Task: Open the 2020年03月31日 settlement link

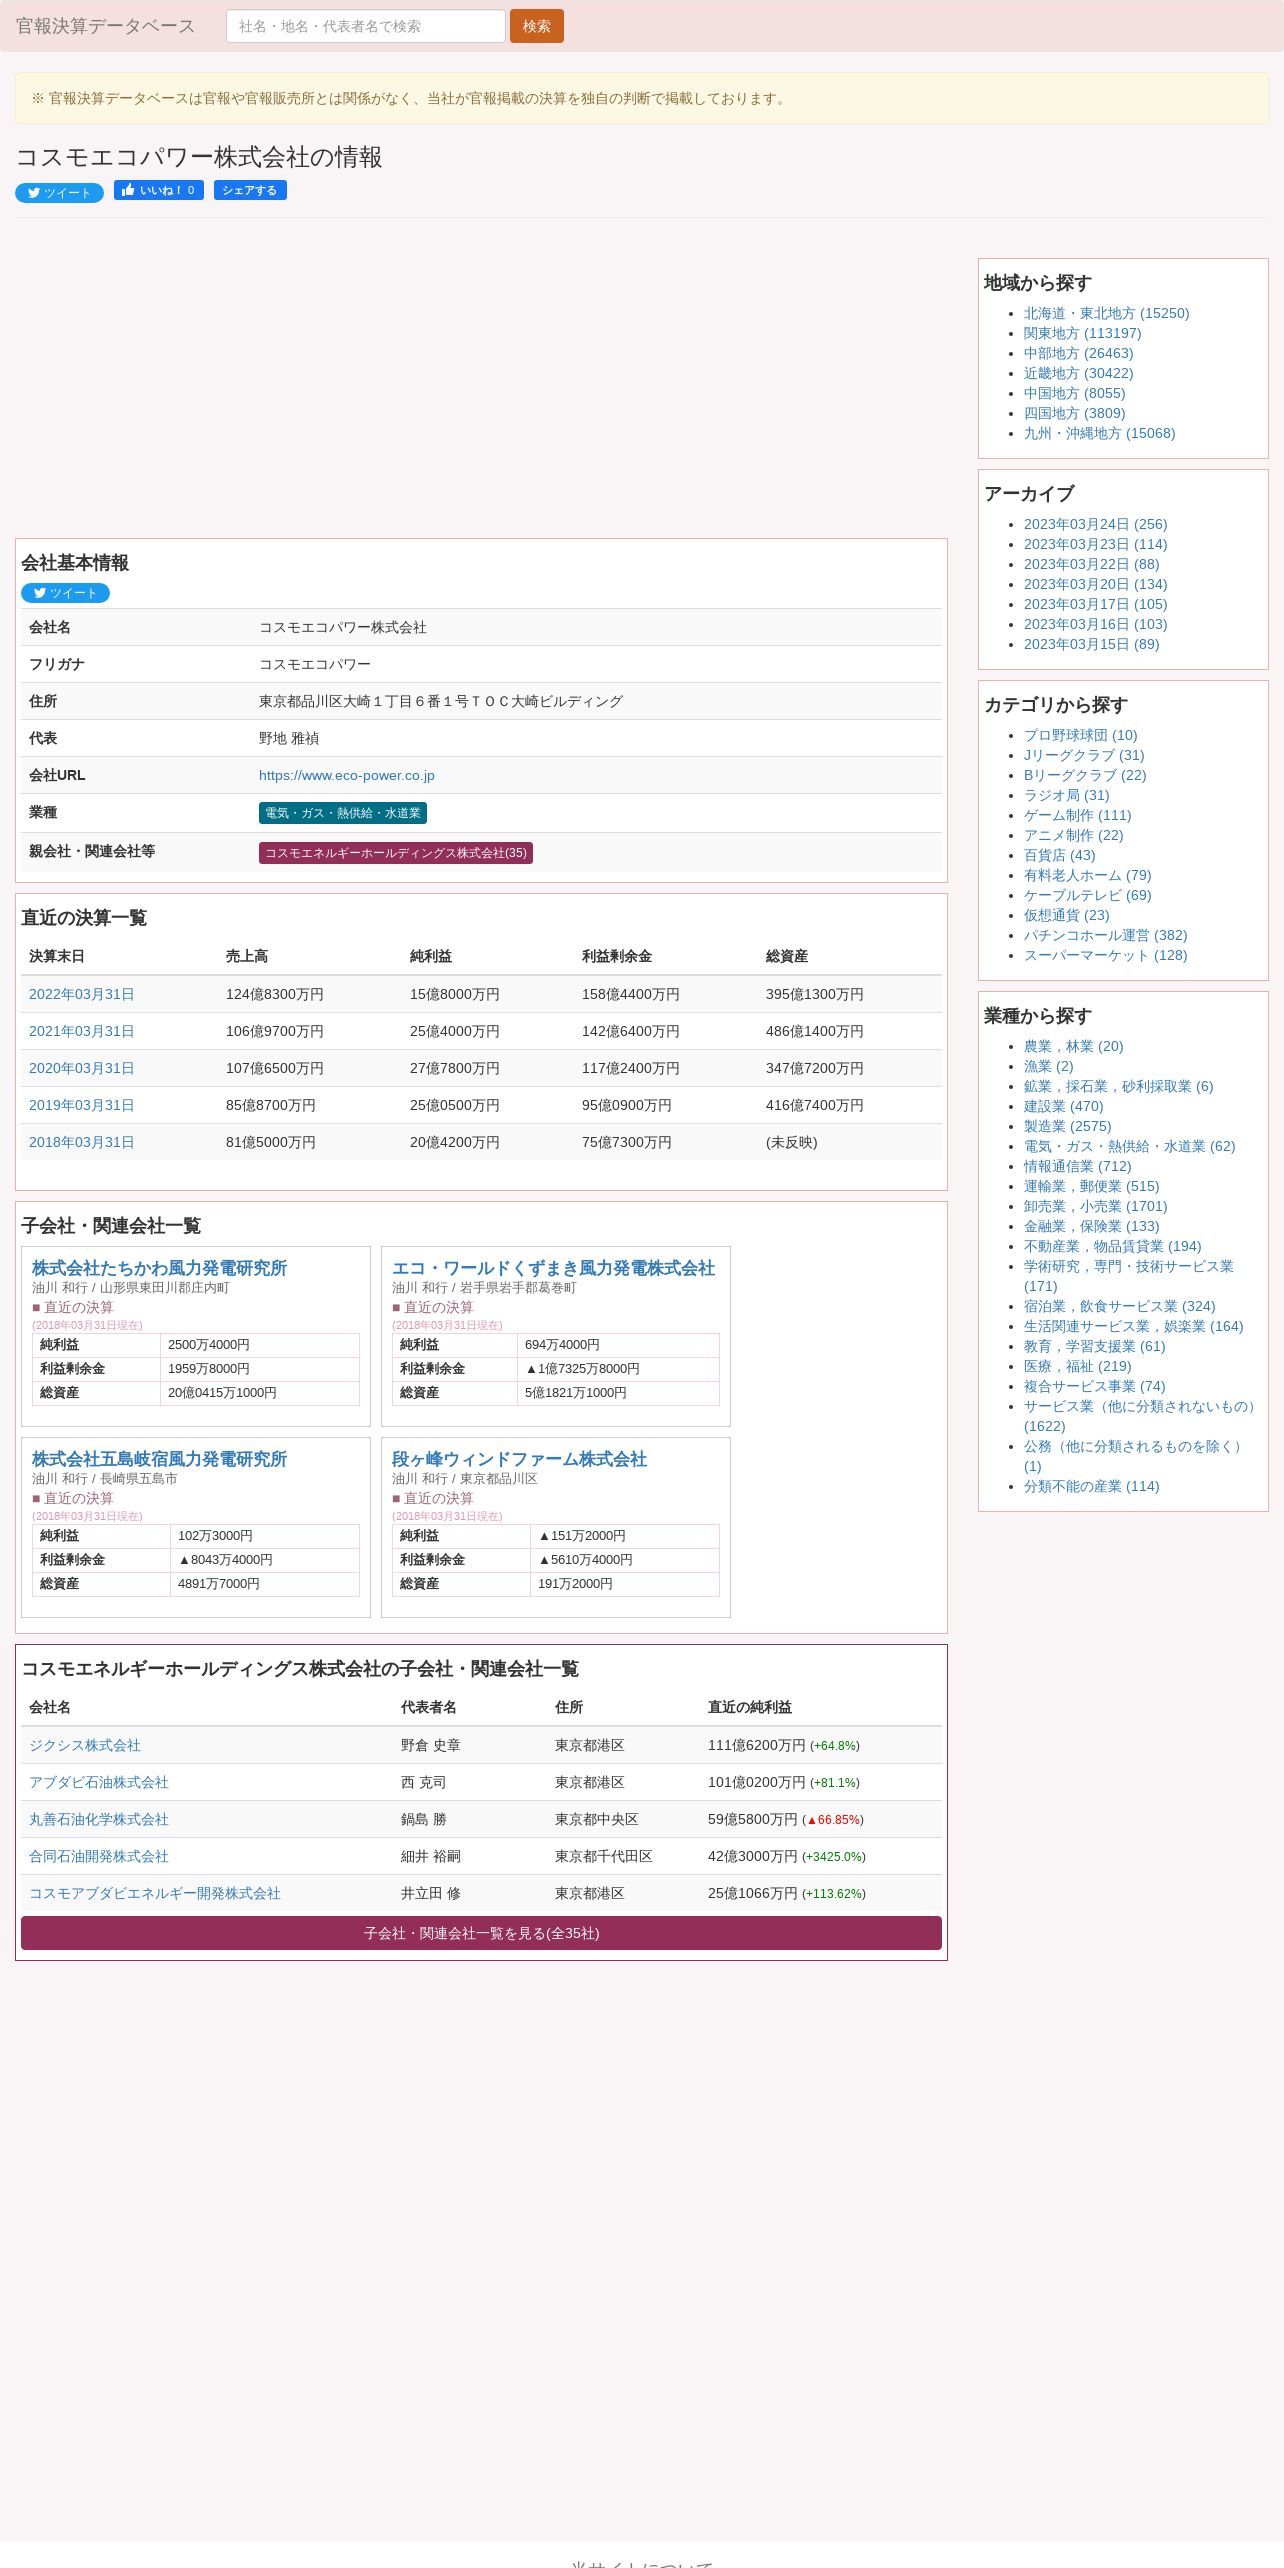Action: coord(81,1068)
